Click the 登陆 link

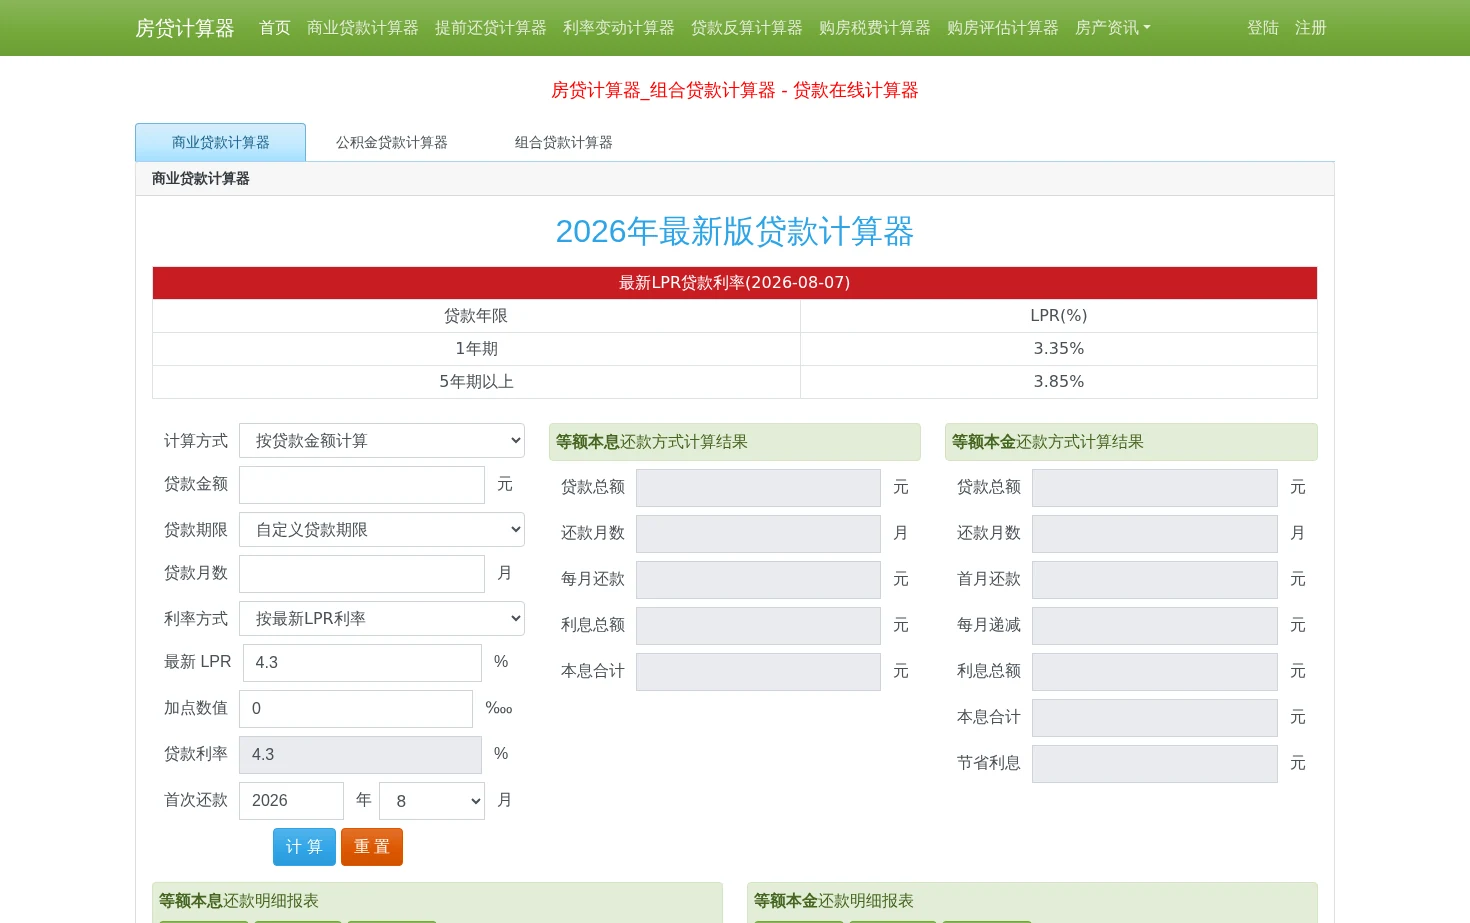(x=1263, y=28)
